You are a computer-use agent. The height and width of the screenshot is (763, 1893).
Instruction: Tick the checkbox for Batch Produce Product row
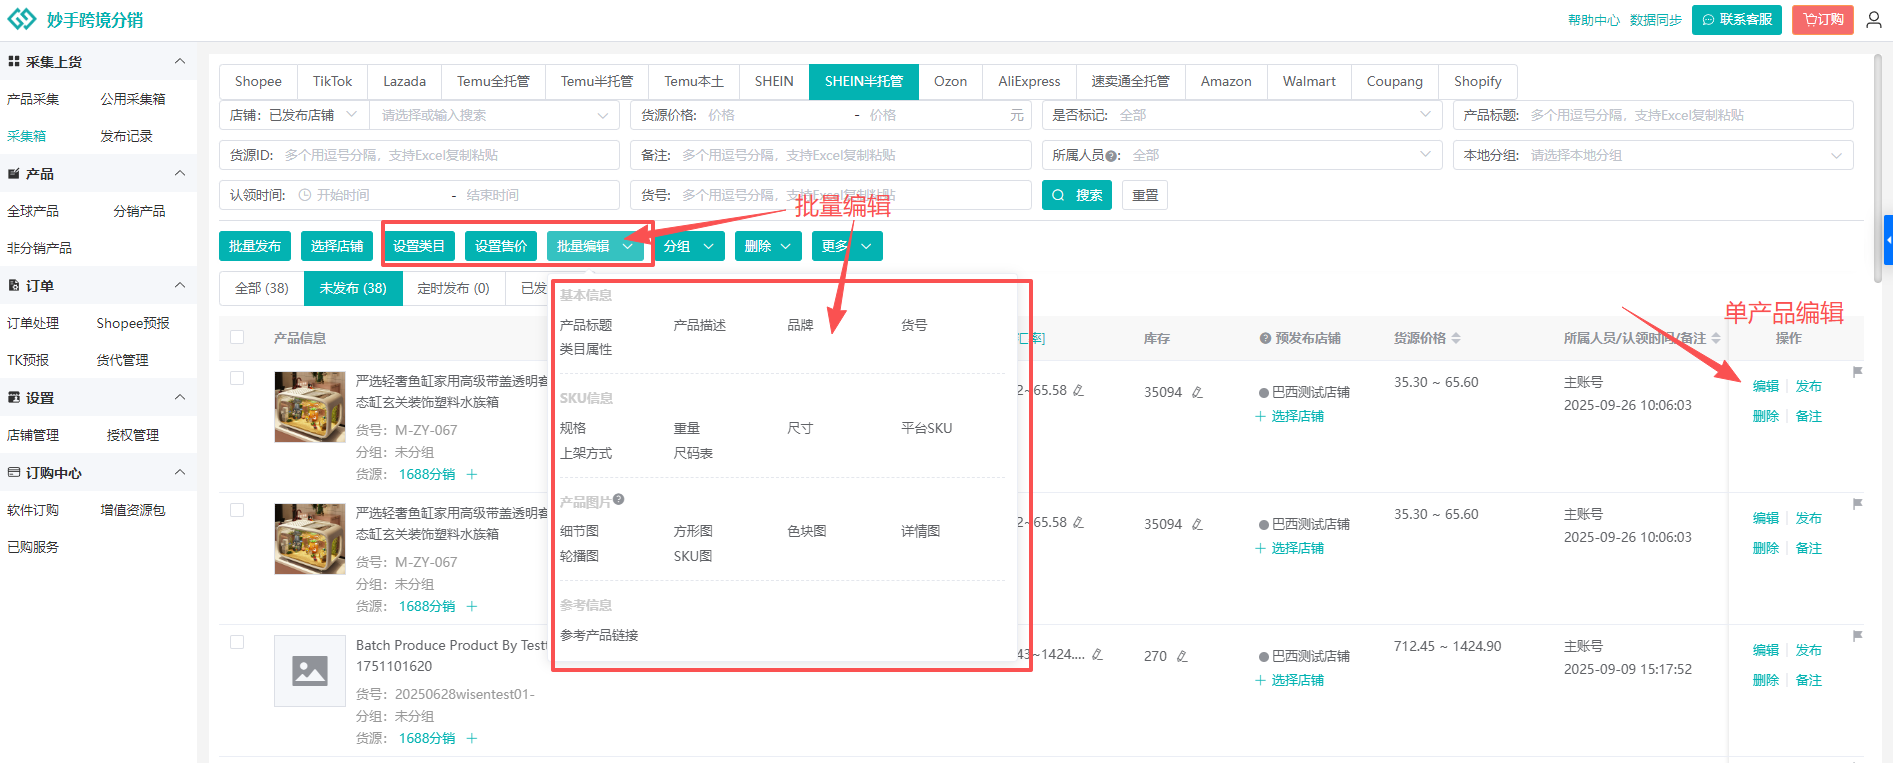pos(237,642)
